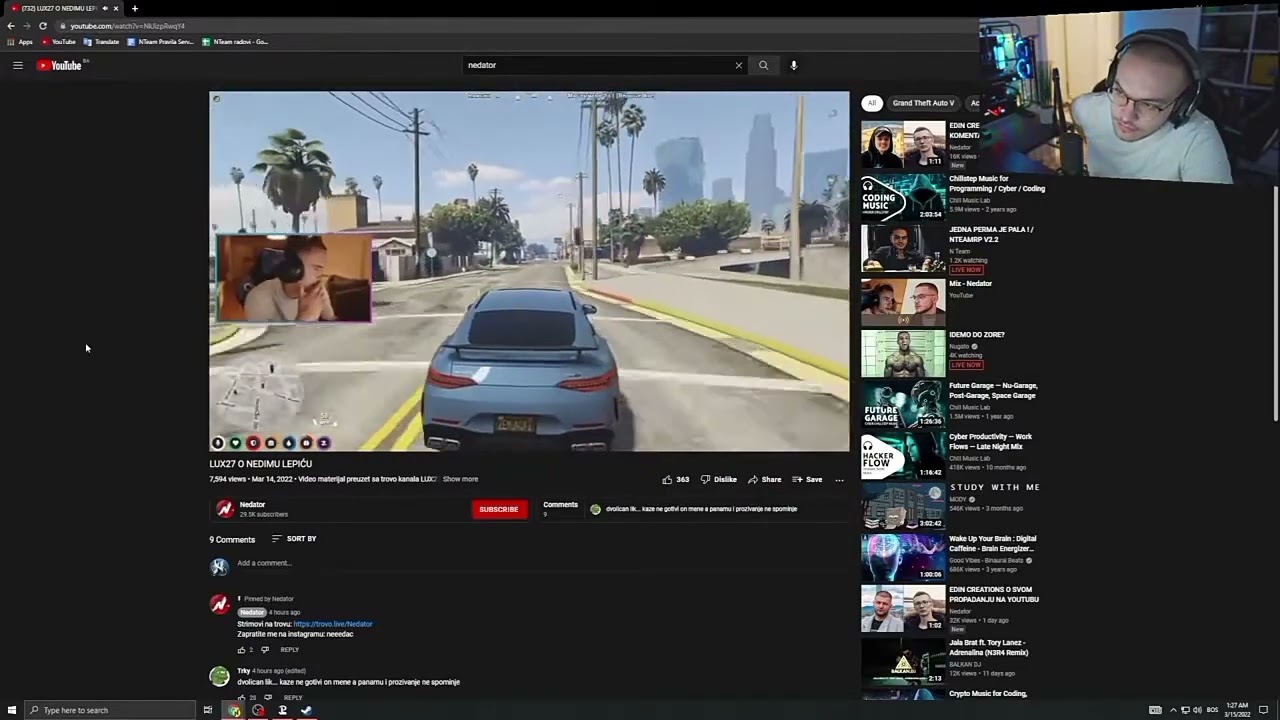1280x720 pixels.
Task: Open the YouTube bookmark
Action: (59, 42)
